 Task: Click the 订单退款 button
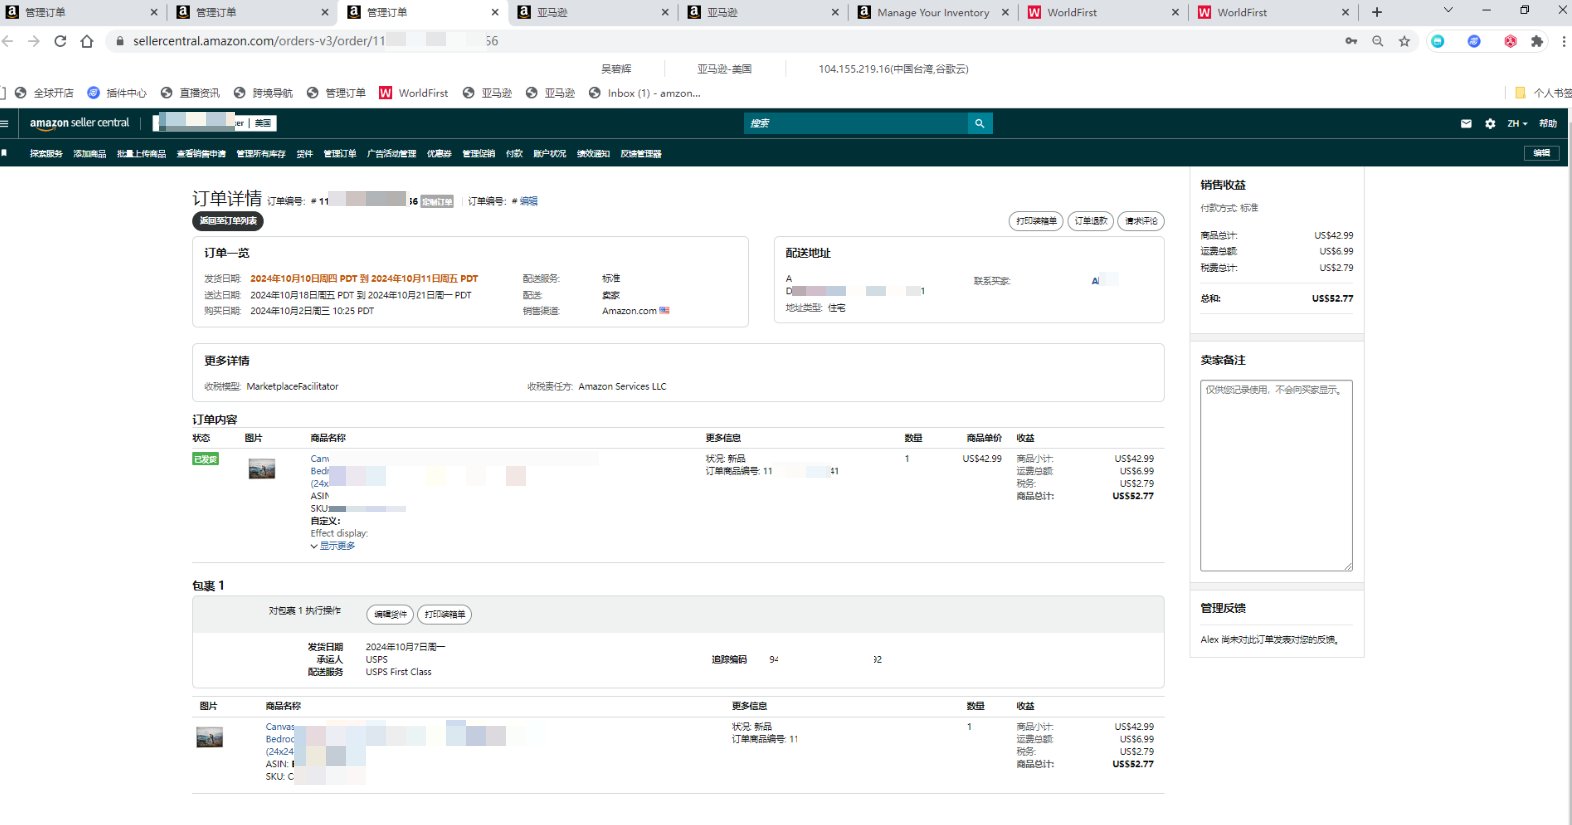coord(1090,221)
